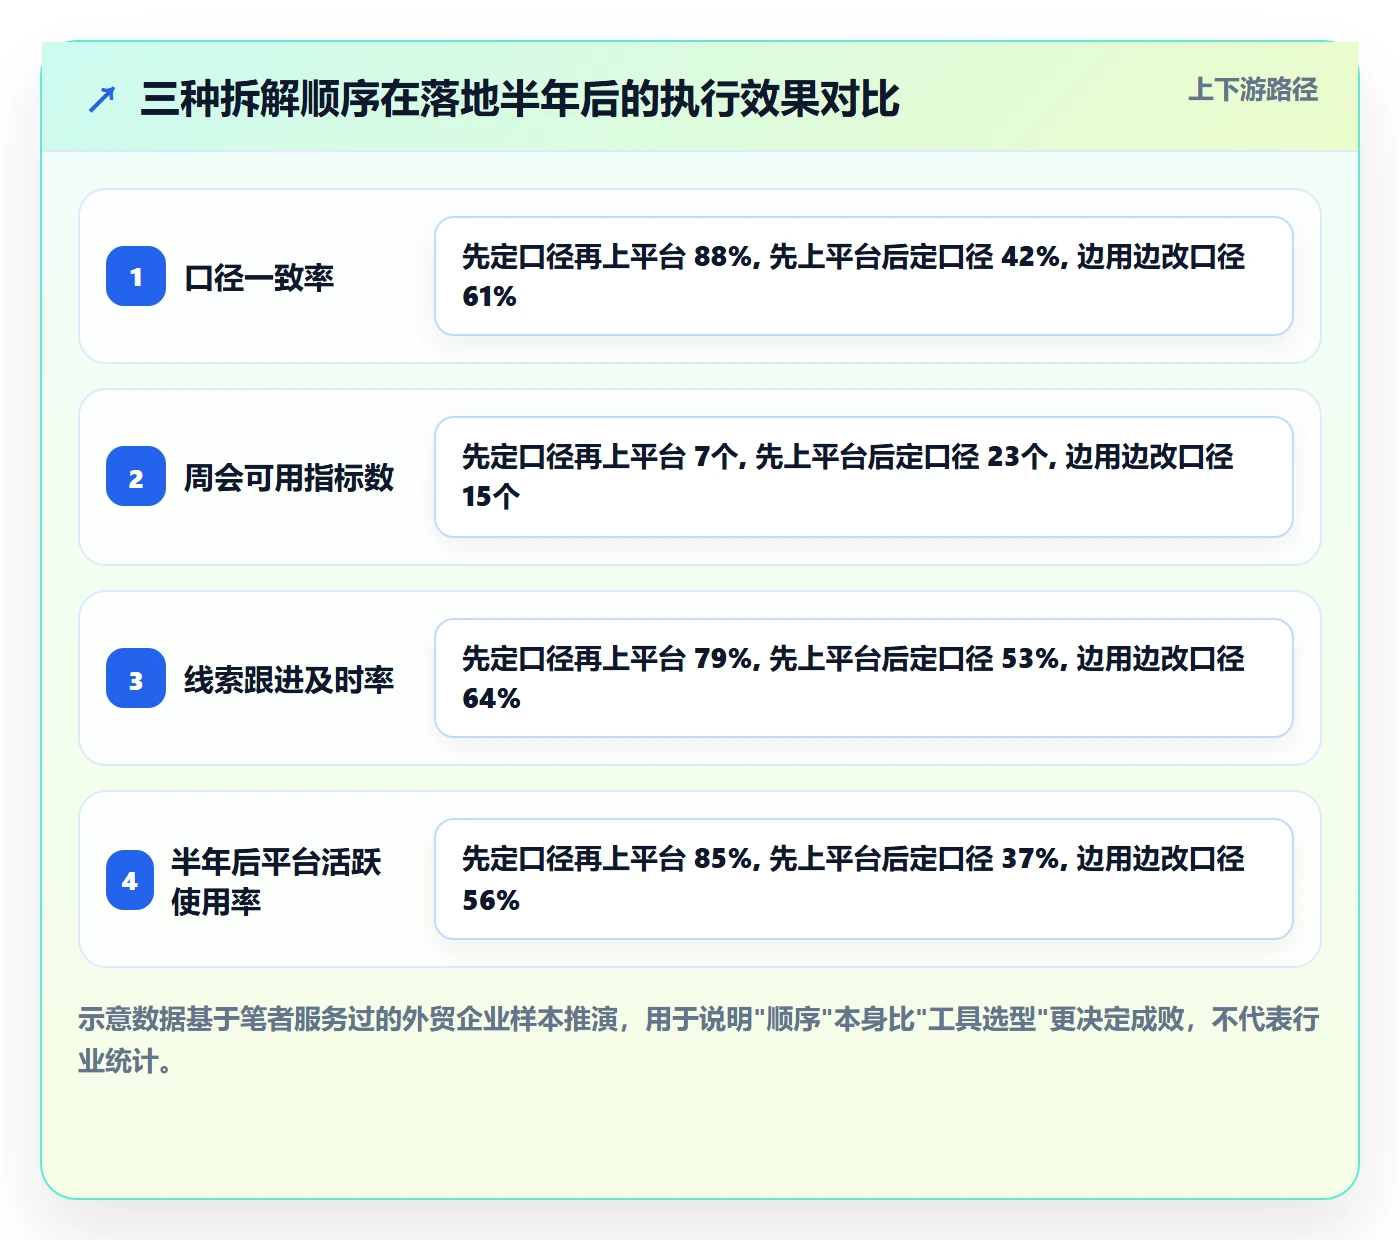Click the number 2 badge for 周会可用指标数
Image resolution: width=1400 pixels, height=1240 pixels.
tap(136, 476)
